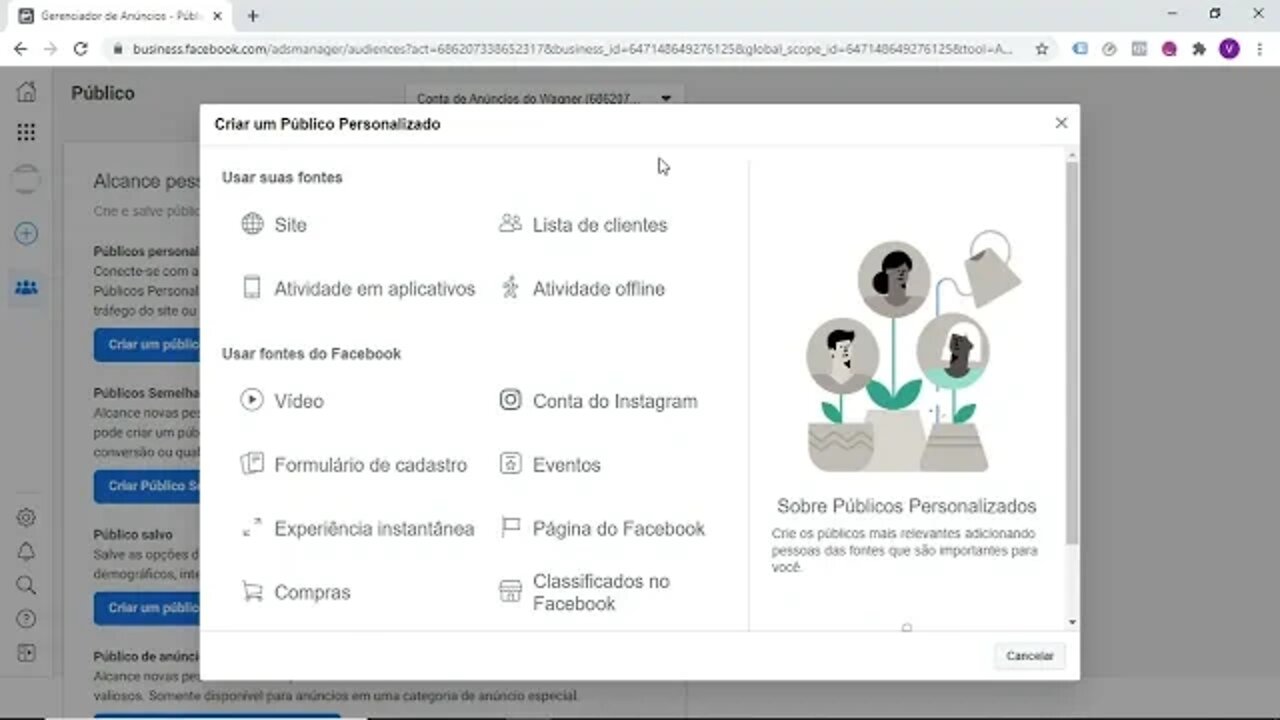Select the Gerenciador de Anúncios tab
The height and width of the screenshot is (720, 1280).
(120, 16)
